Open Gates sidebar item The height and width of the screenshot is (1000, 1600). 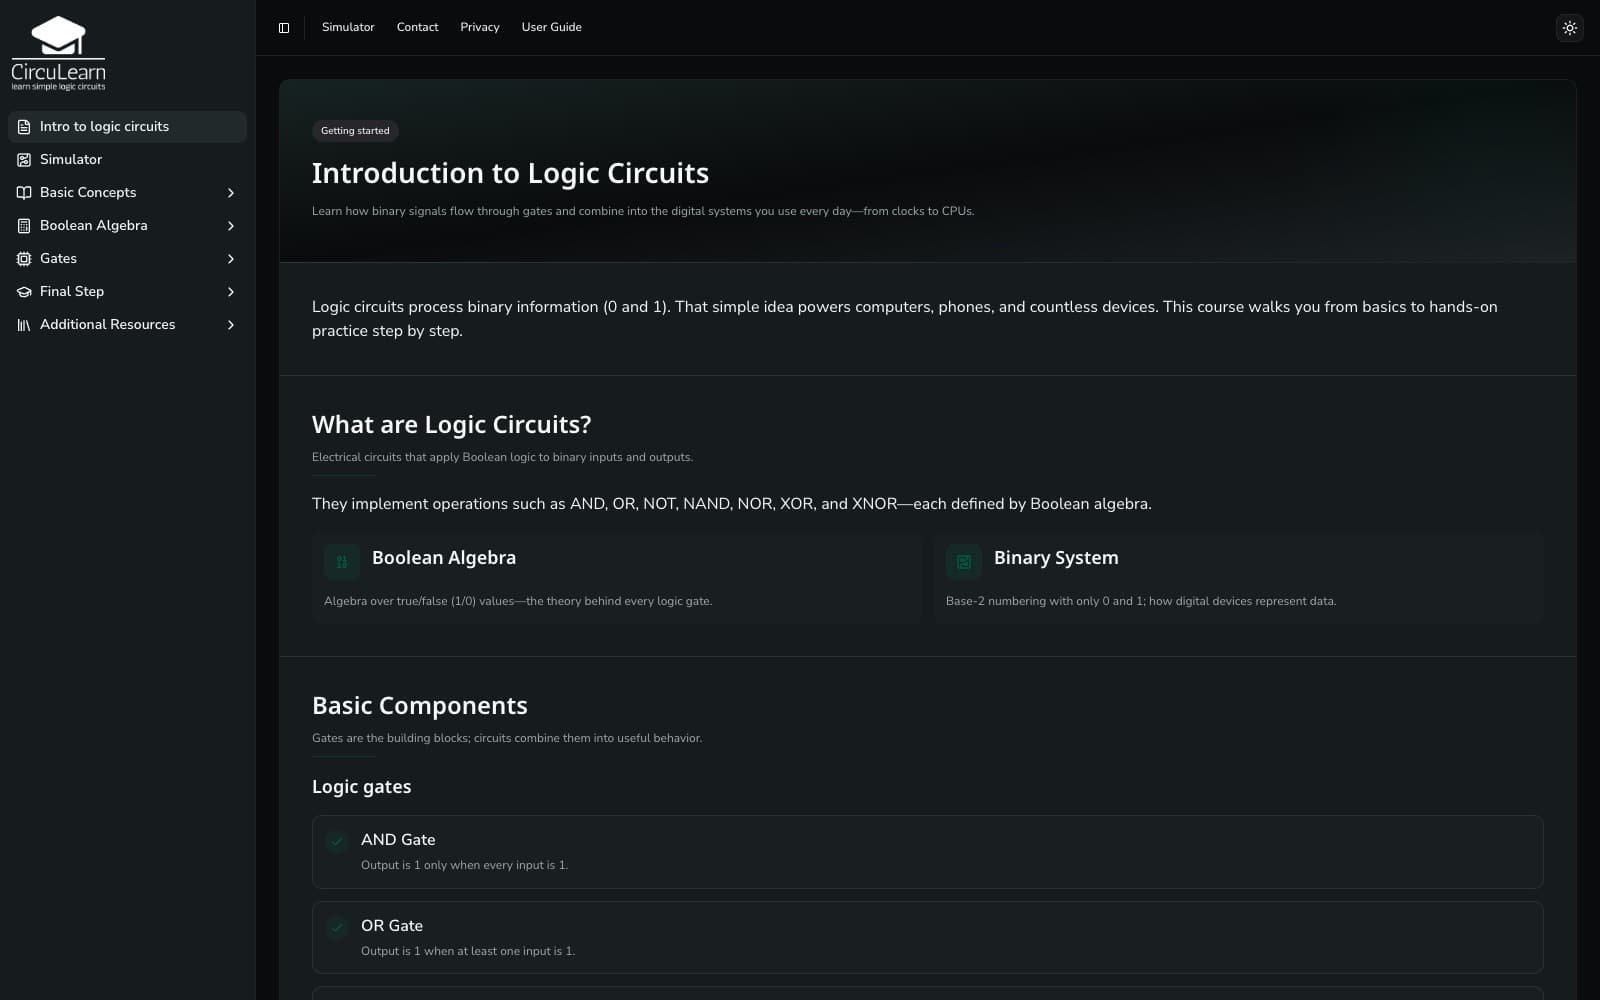(x=127, y=259)
